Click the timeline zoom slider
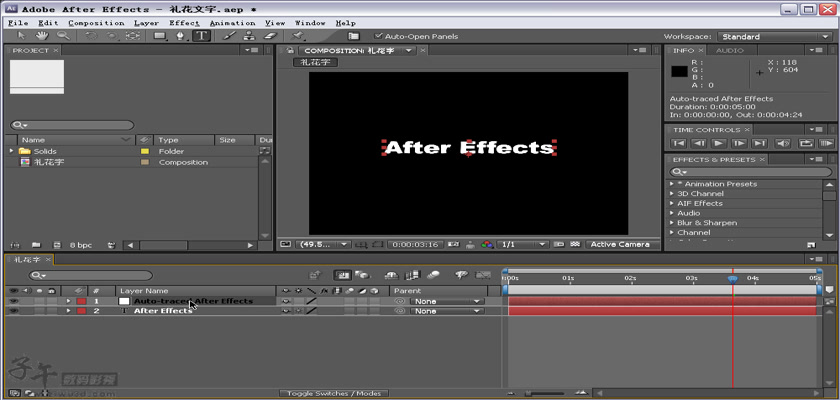 544,394
